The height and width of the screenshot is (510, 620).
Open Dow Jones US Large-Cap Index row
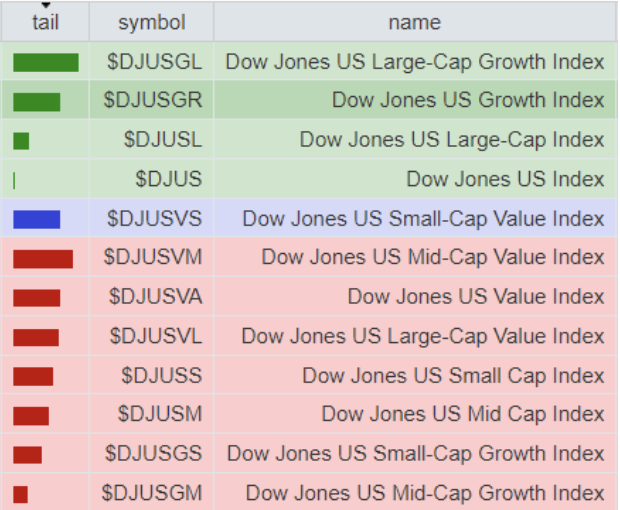click(451, 141)
